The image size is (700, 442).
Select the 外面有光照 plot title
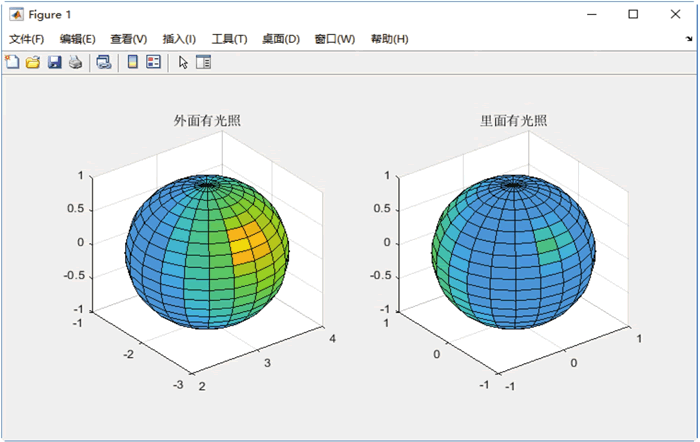coord(207,121)
